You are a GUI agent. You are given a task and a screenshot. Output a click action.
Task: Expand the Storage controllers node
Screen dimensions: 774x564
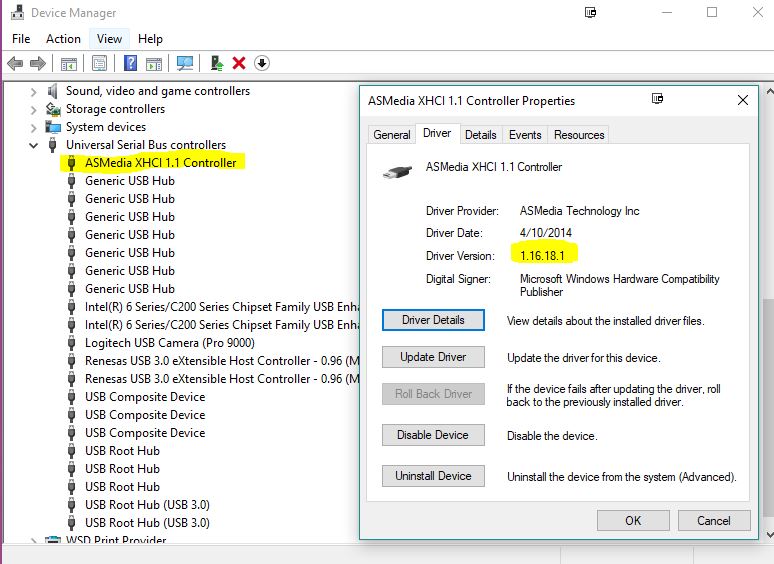(33, 110)
